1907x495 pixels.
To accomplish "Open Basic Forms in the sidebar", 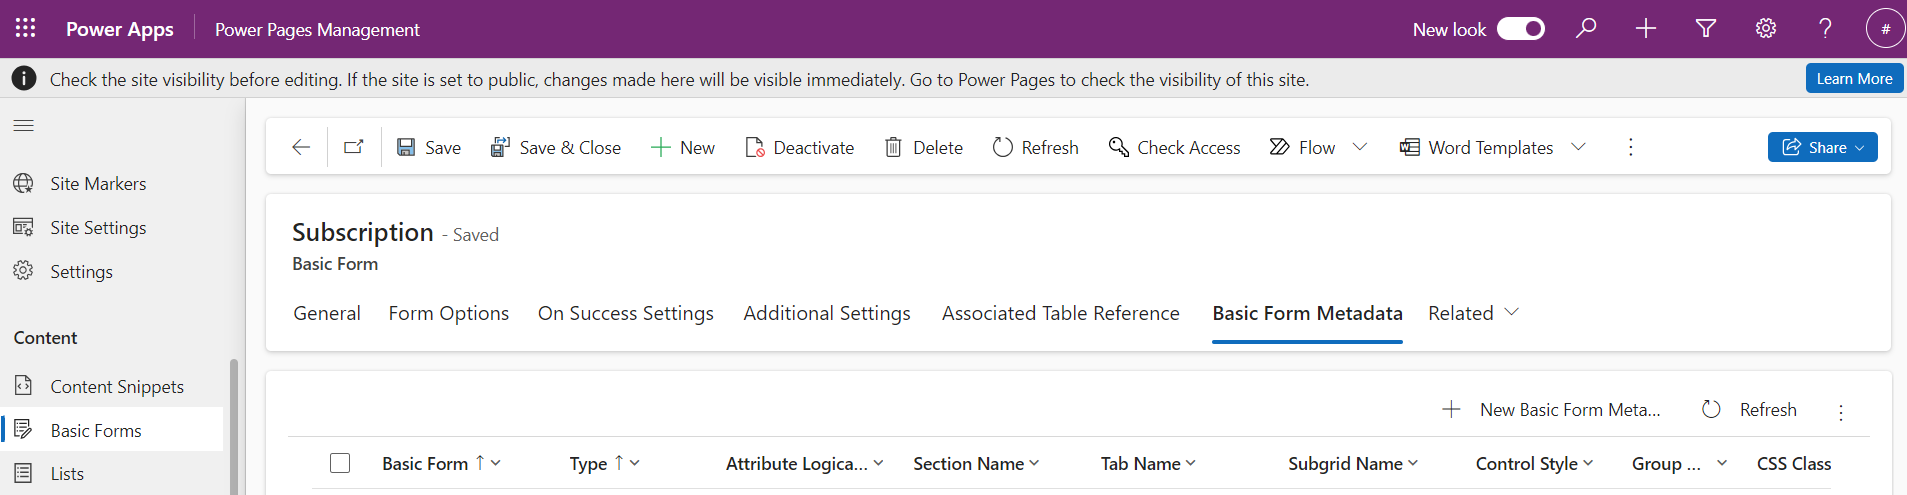I will click(96, 430).
